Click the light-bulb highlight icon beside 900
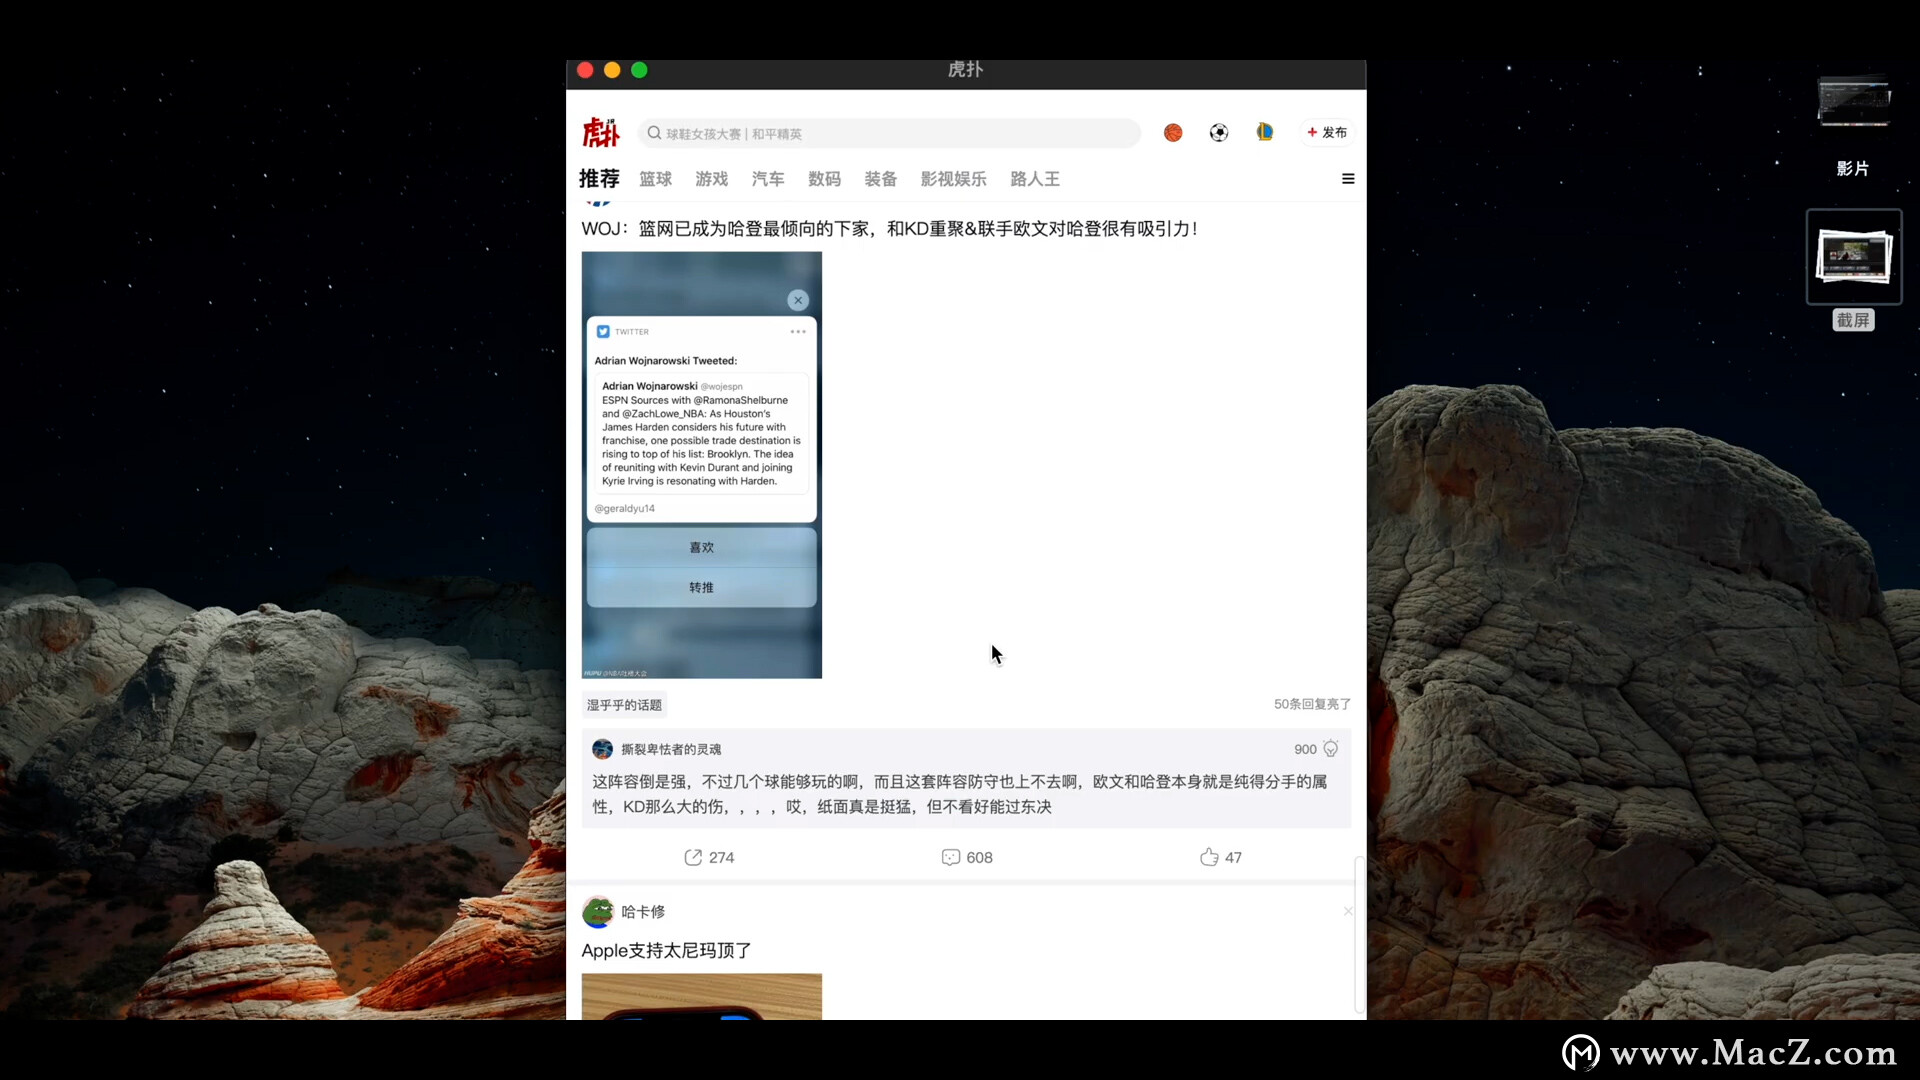The height and width of the screenshot is (1080, 1920). (1331, 749)
